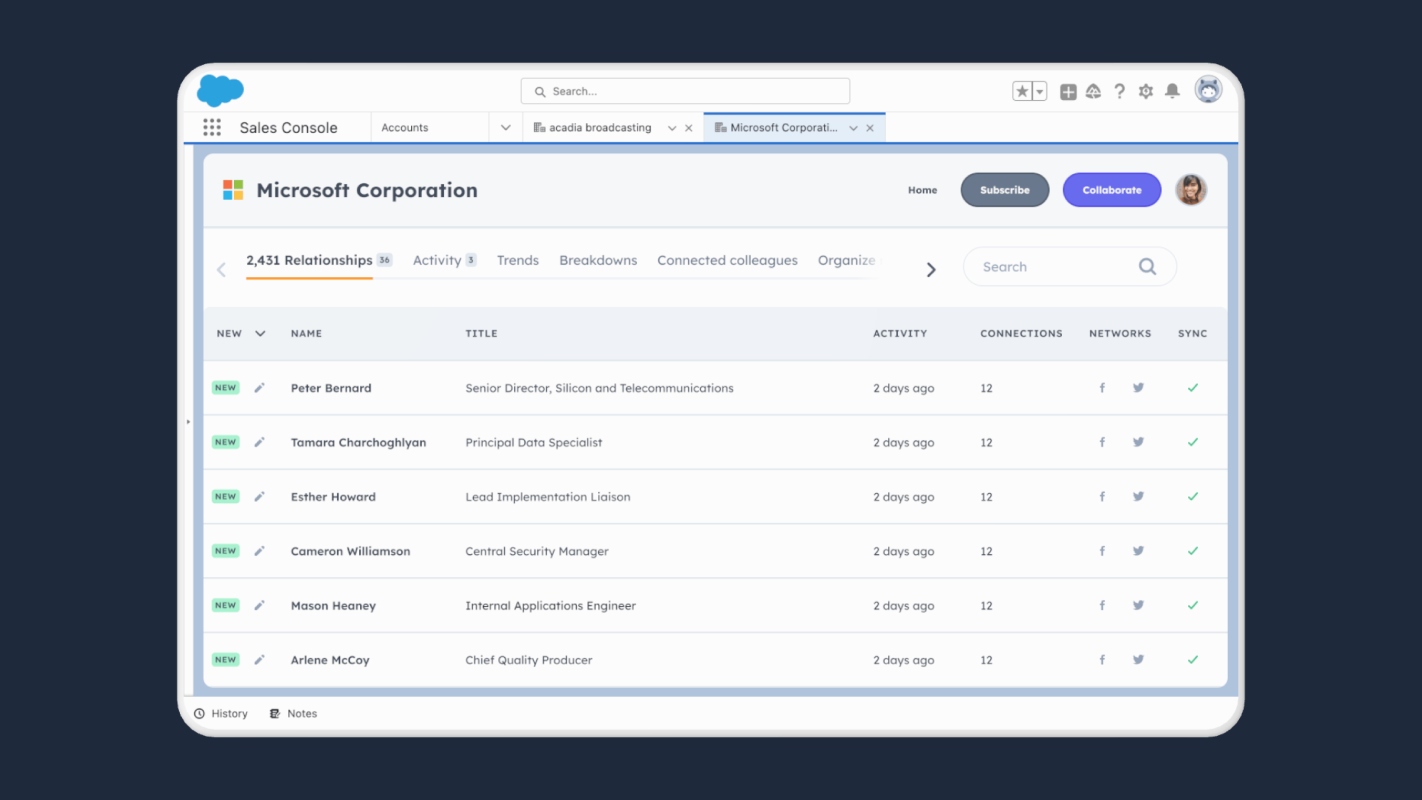1422x800 pixels.
Task: Edit the Mason Heaney row pencil icon
Action: click(x=259, y=605)
